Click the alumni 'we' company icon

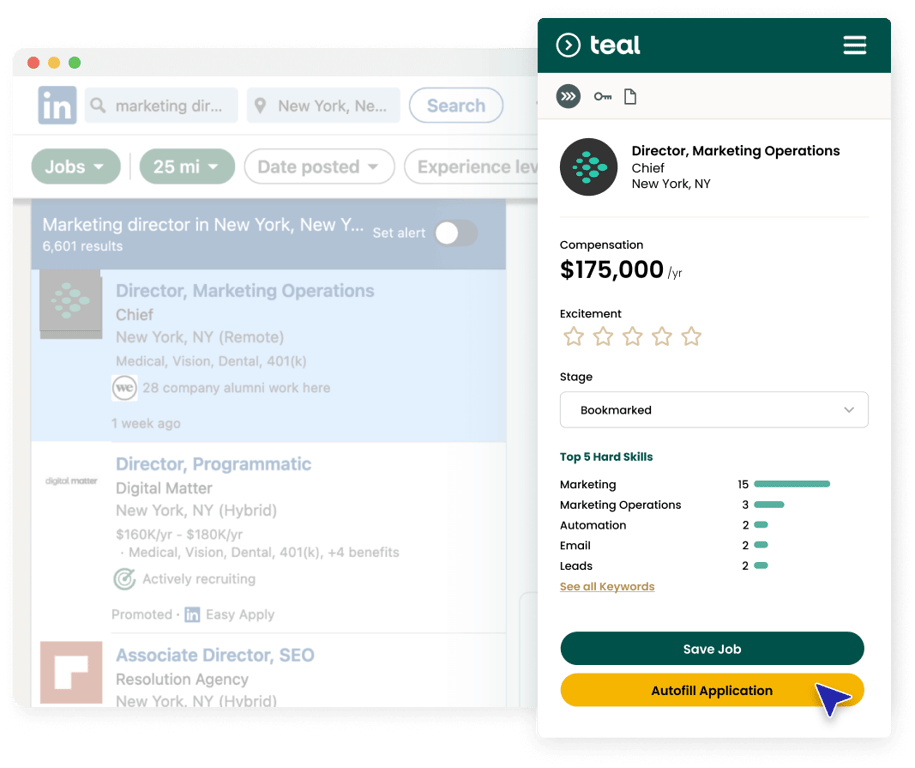pyautogui.click(x=124, y=388)
